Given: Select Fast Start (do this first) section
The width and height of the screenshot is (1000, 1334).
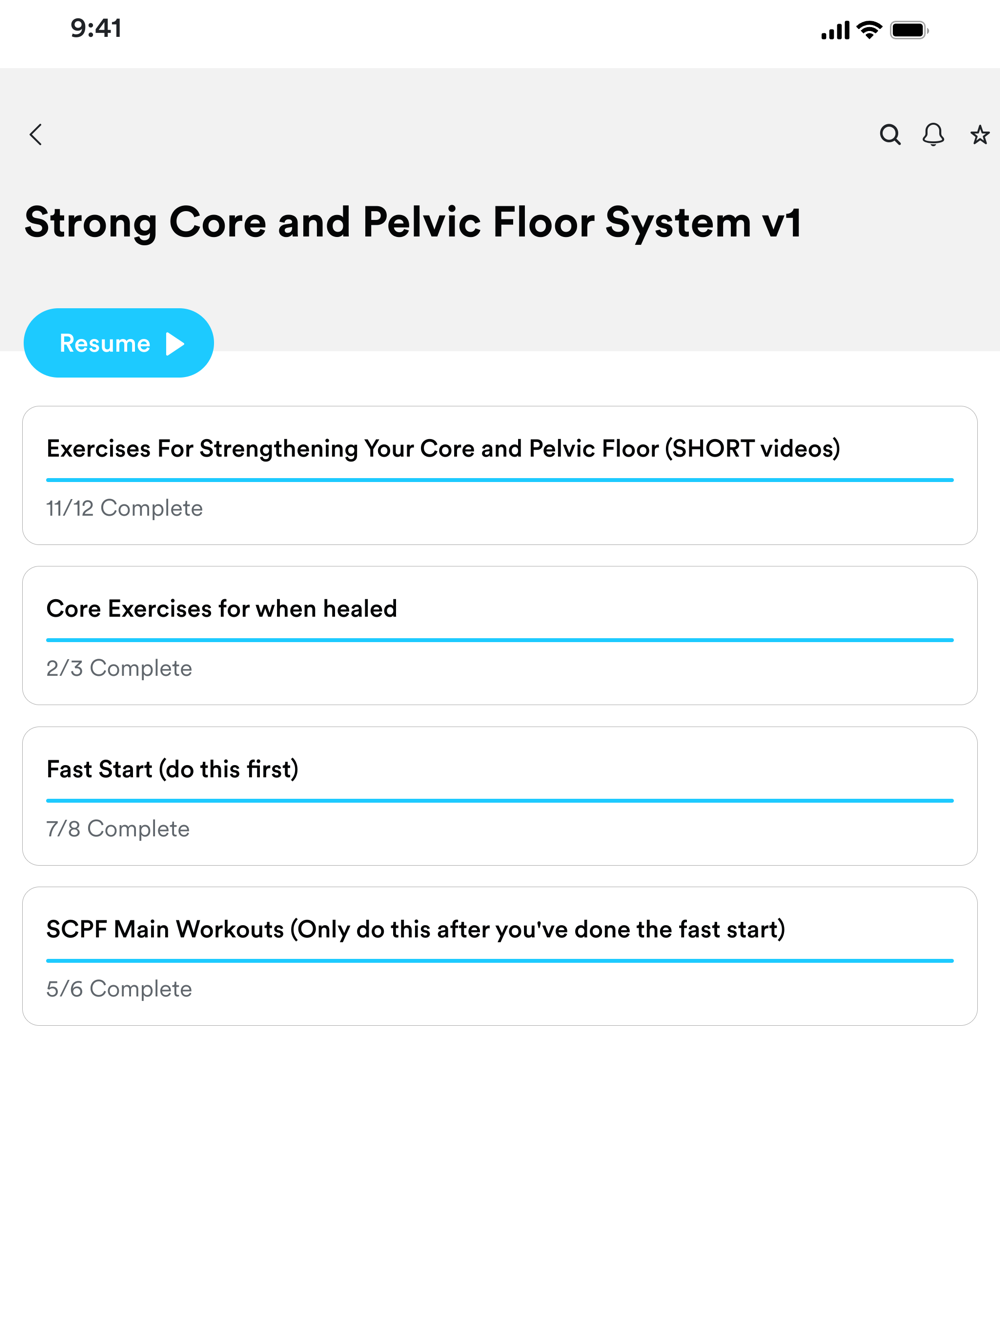Looking at the screenshot, I should (x=172, y=769).
